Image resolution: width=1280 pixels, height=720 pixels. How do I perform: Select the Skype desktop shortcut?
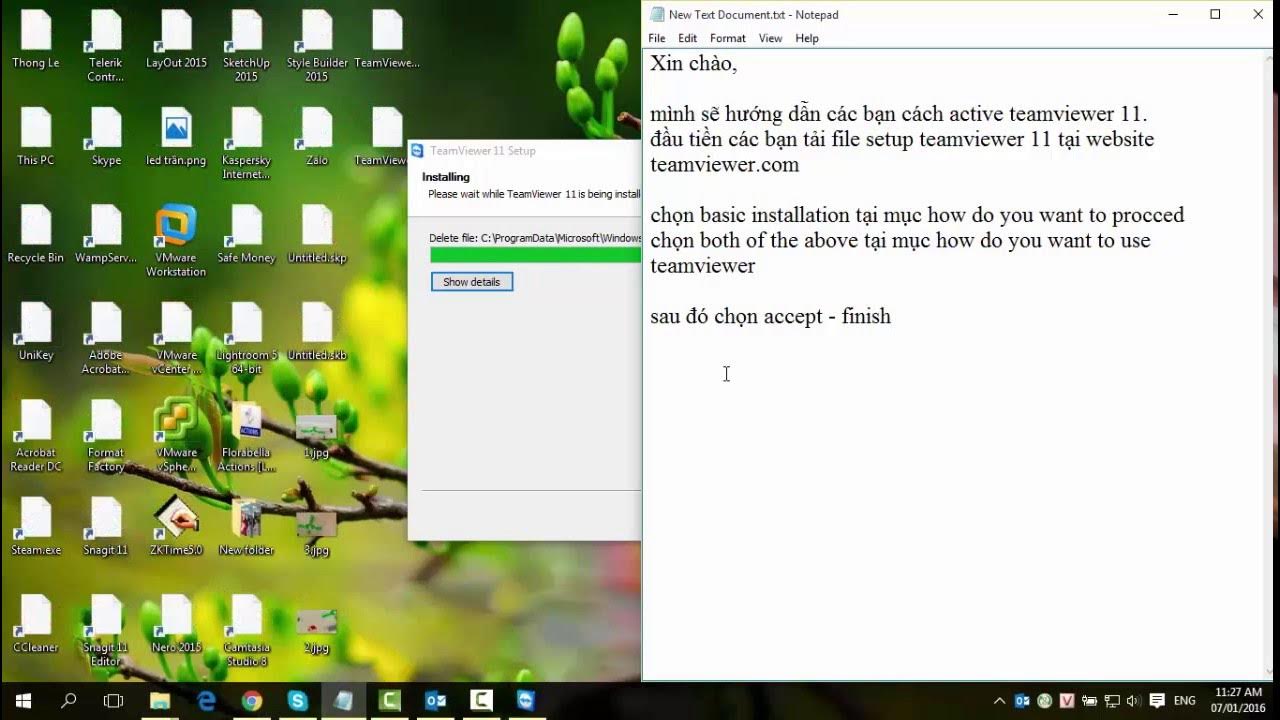pyautogui.click(x=106, y=137)
